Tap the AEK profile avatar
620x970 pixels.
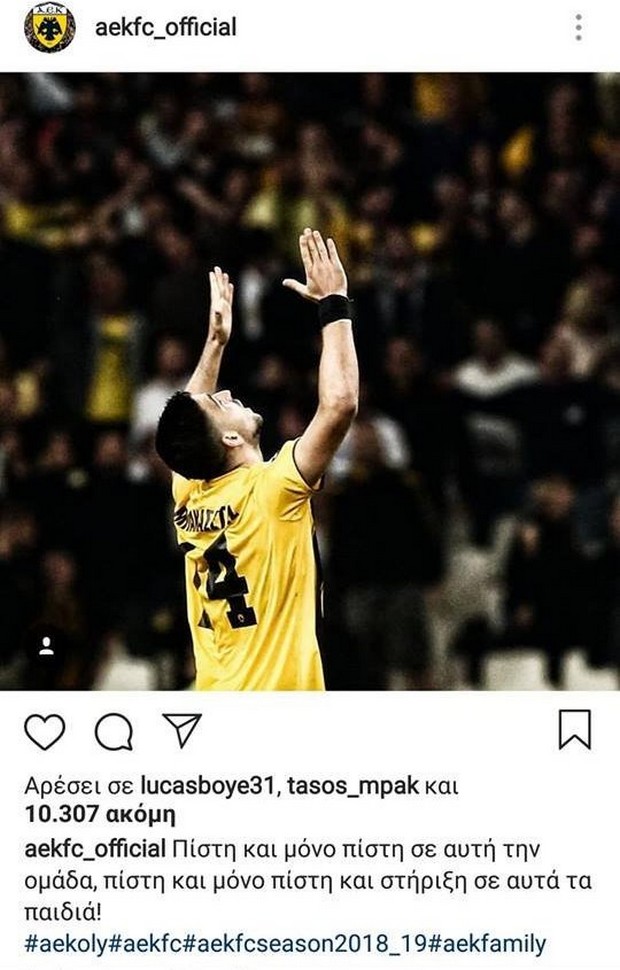click(x=50, y=27)
